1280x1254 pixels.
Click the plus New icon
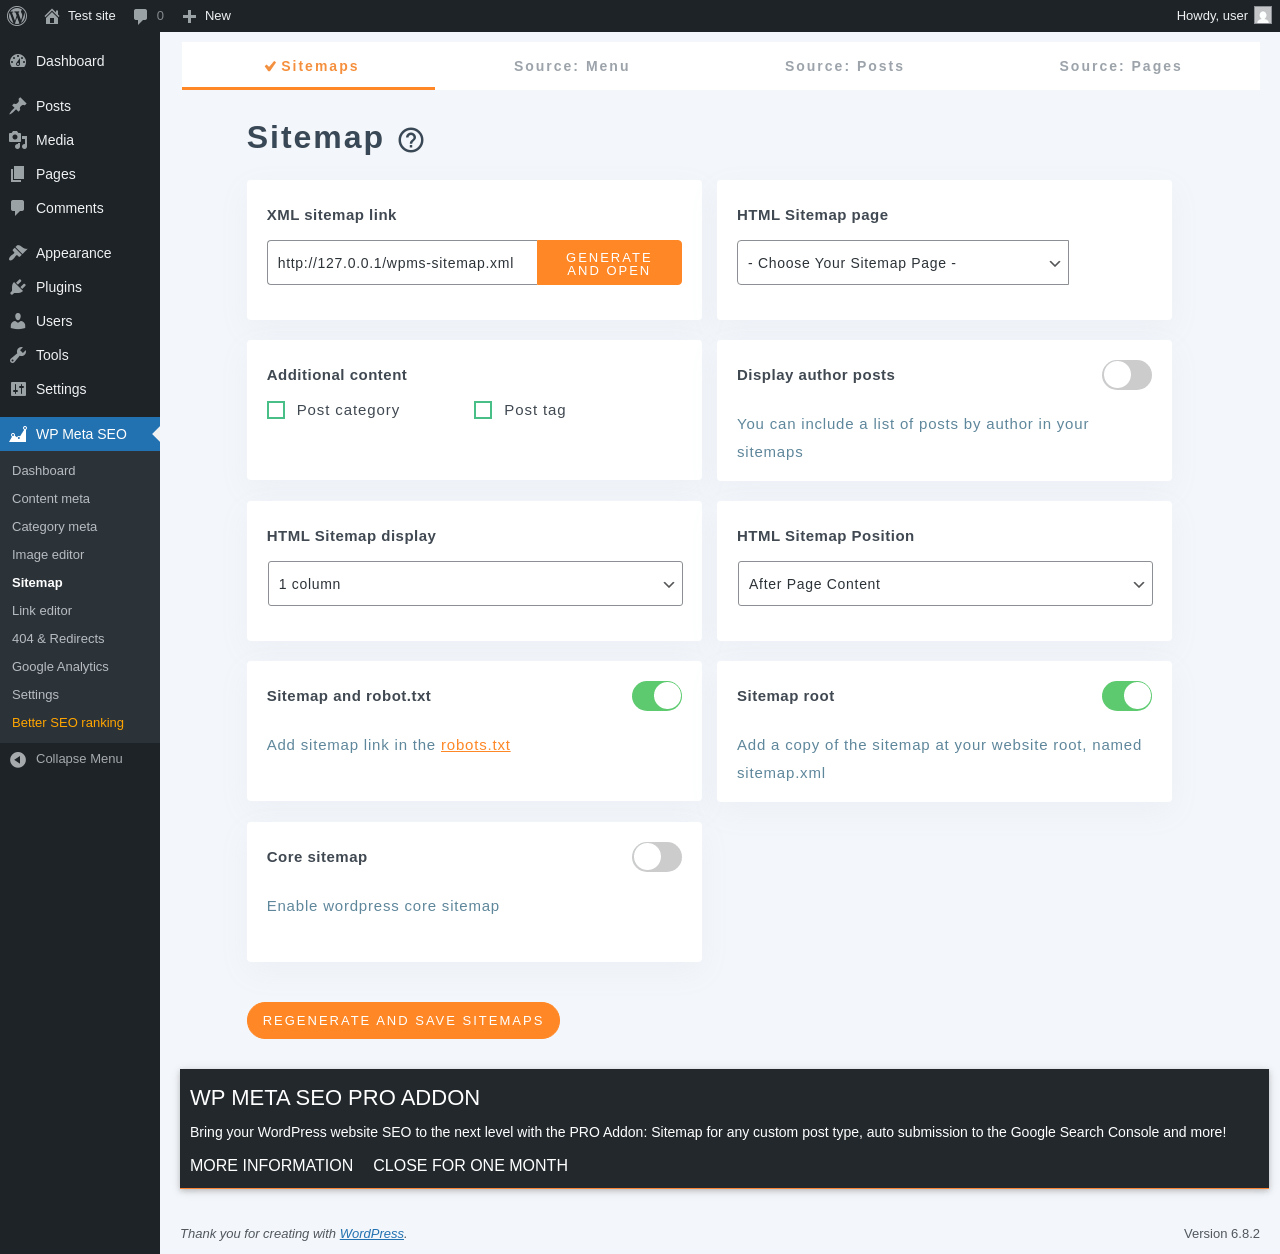pyautogui.click(x=189, y=16)
